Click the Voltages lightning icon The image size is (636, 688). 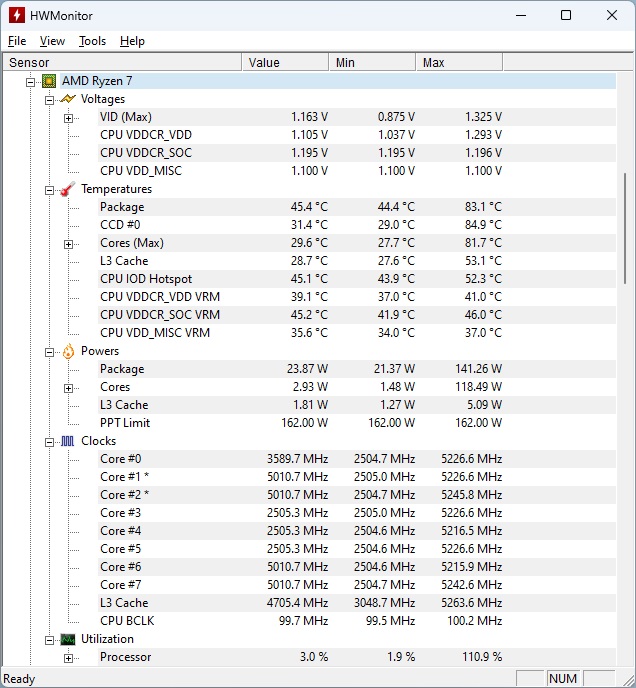68,99
